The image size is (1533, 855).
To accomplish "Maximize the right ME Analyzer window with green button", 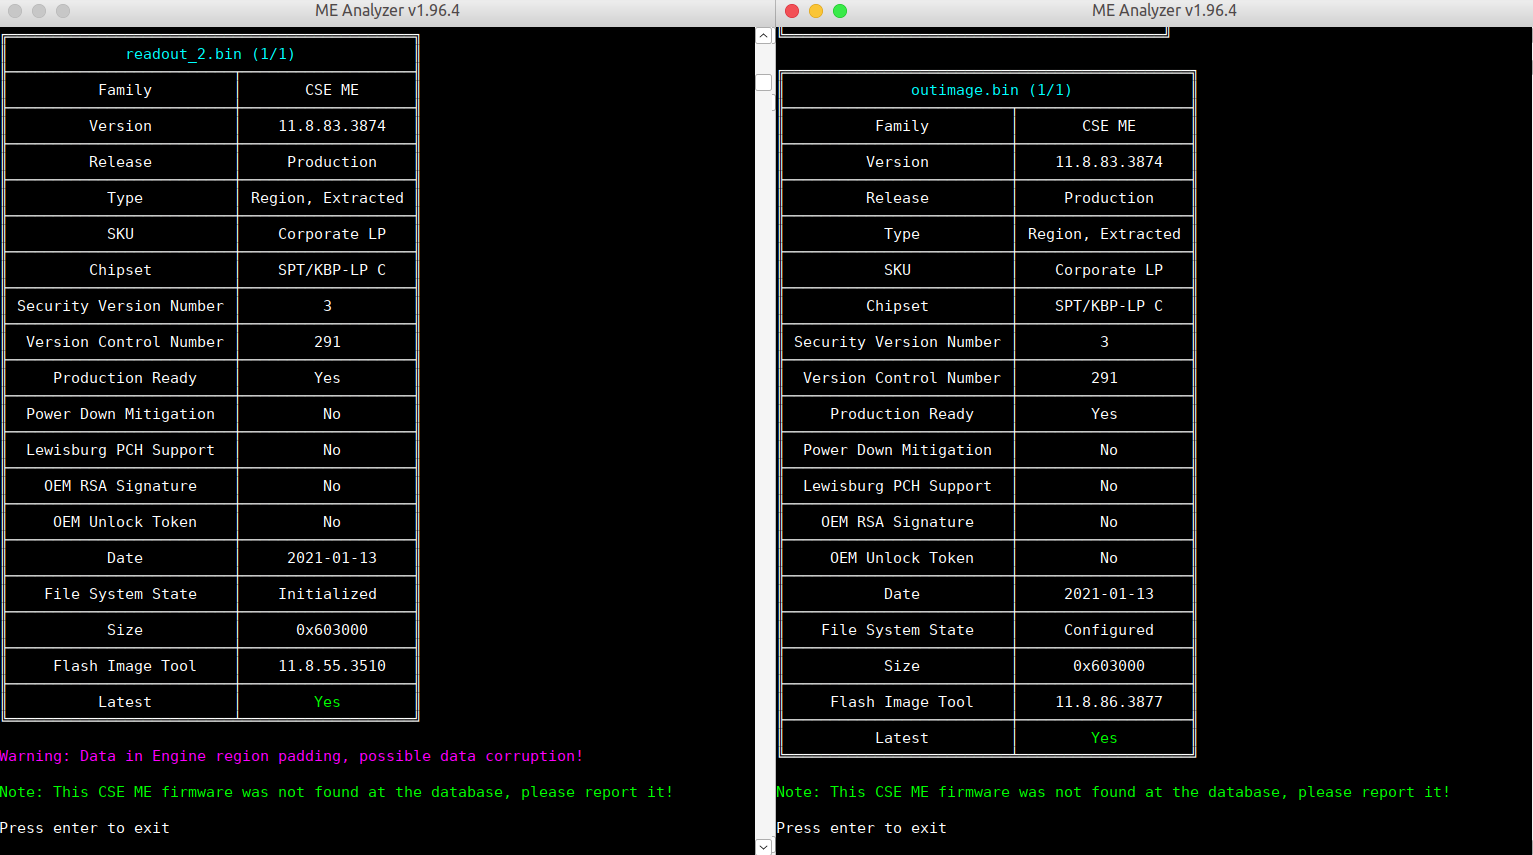I will [x=840, y=11].
